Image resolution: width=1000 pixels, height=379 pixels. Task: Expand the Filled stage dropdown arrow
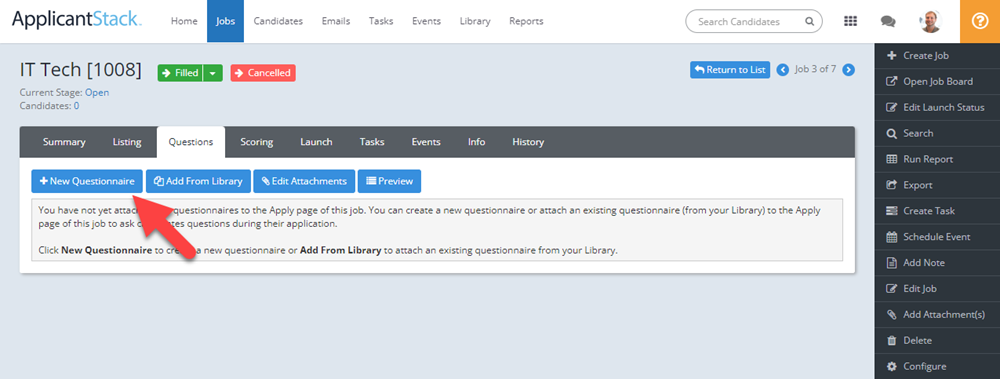click(213, 73)
